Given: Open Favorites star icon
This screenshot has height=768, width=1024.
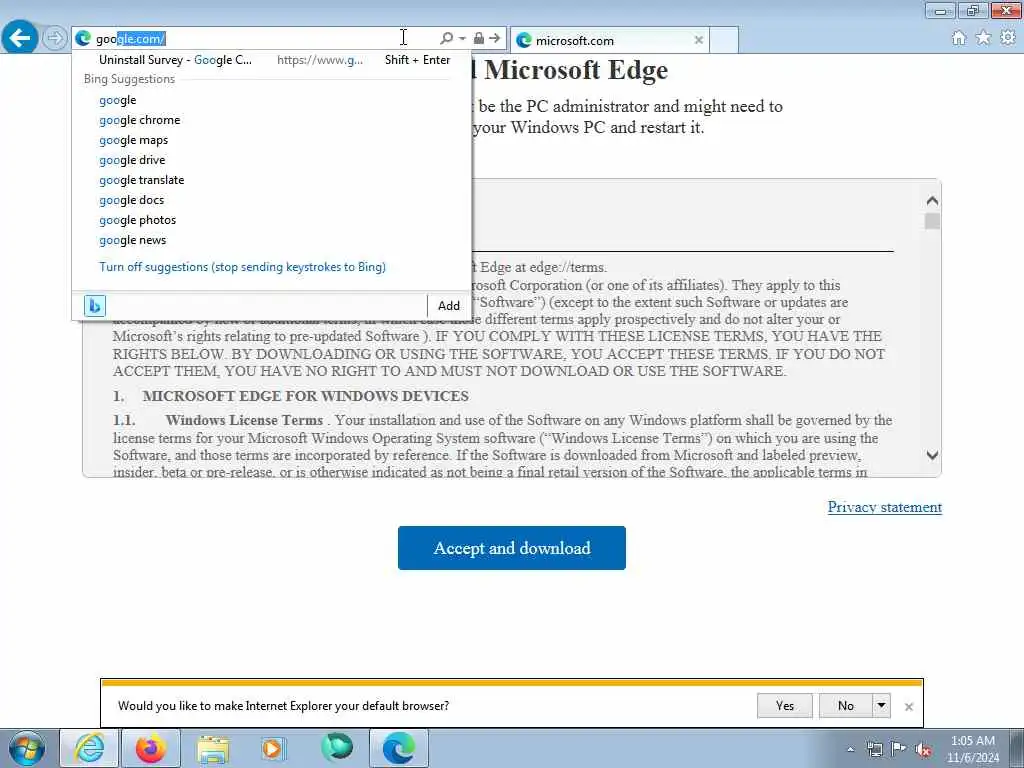Looking at the screenshot, I should (x=983, y=38).
